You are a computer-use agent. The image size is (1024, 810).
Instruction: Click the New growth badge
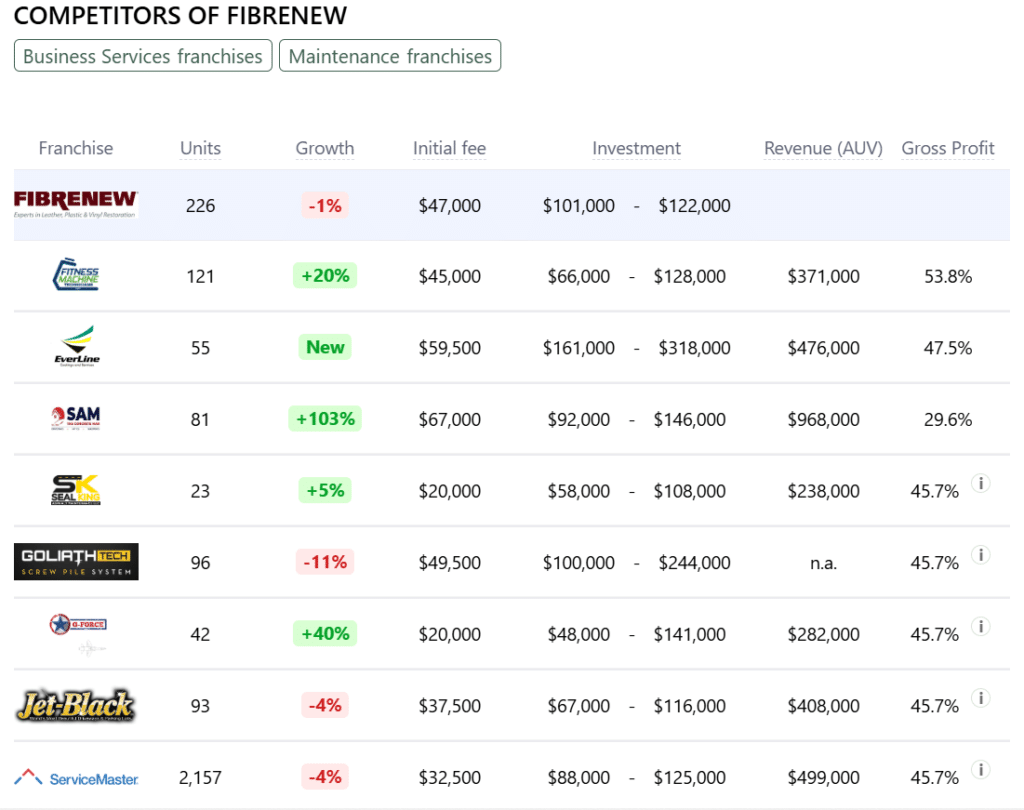pyautogui.click(x=325, y=347)
